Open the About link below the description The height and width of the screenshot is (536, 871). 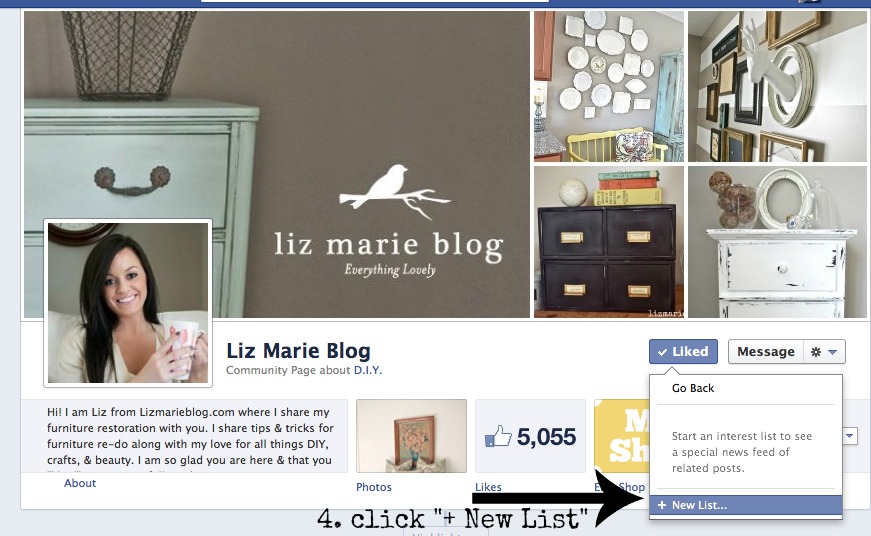pos(80,483)
